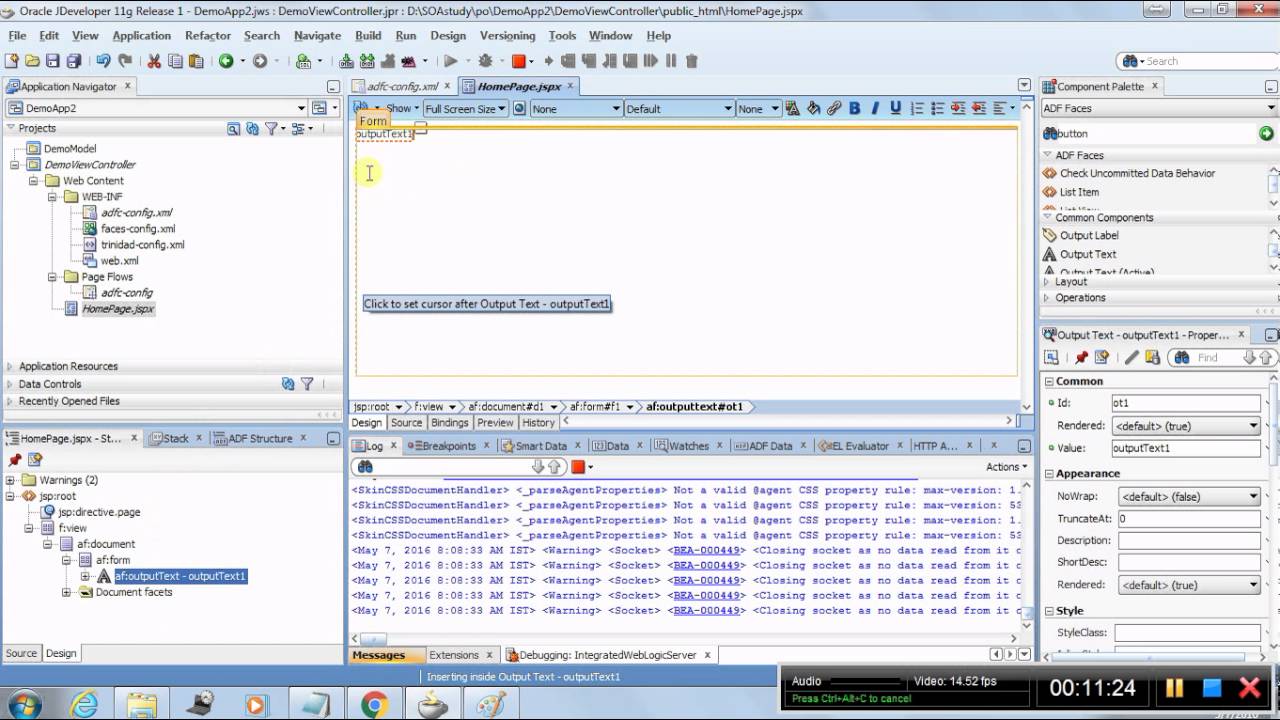Click the Paste toolbar icon
Screen dimensions: 1280x720
(194, 61)
